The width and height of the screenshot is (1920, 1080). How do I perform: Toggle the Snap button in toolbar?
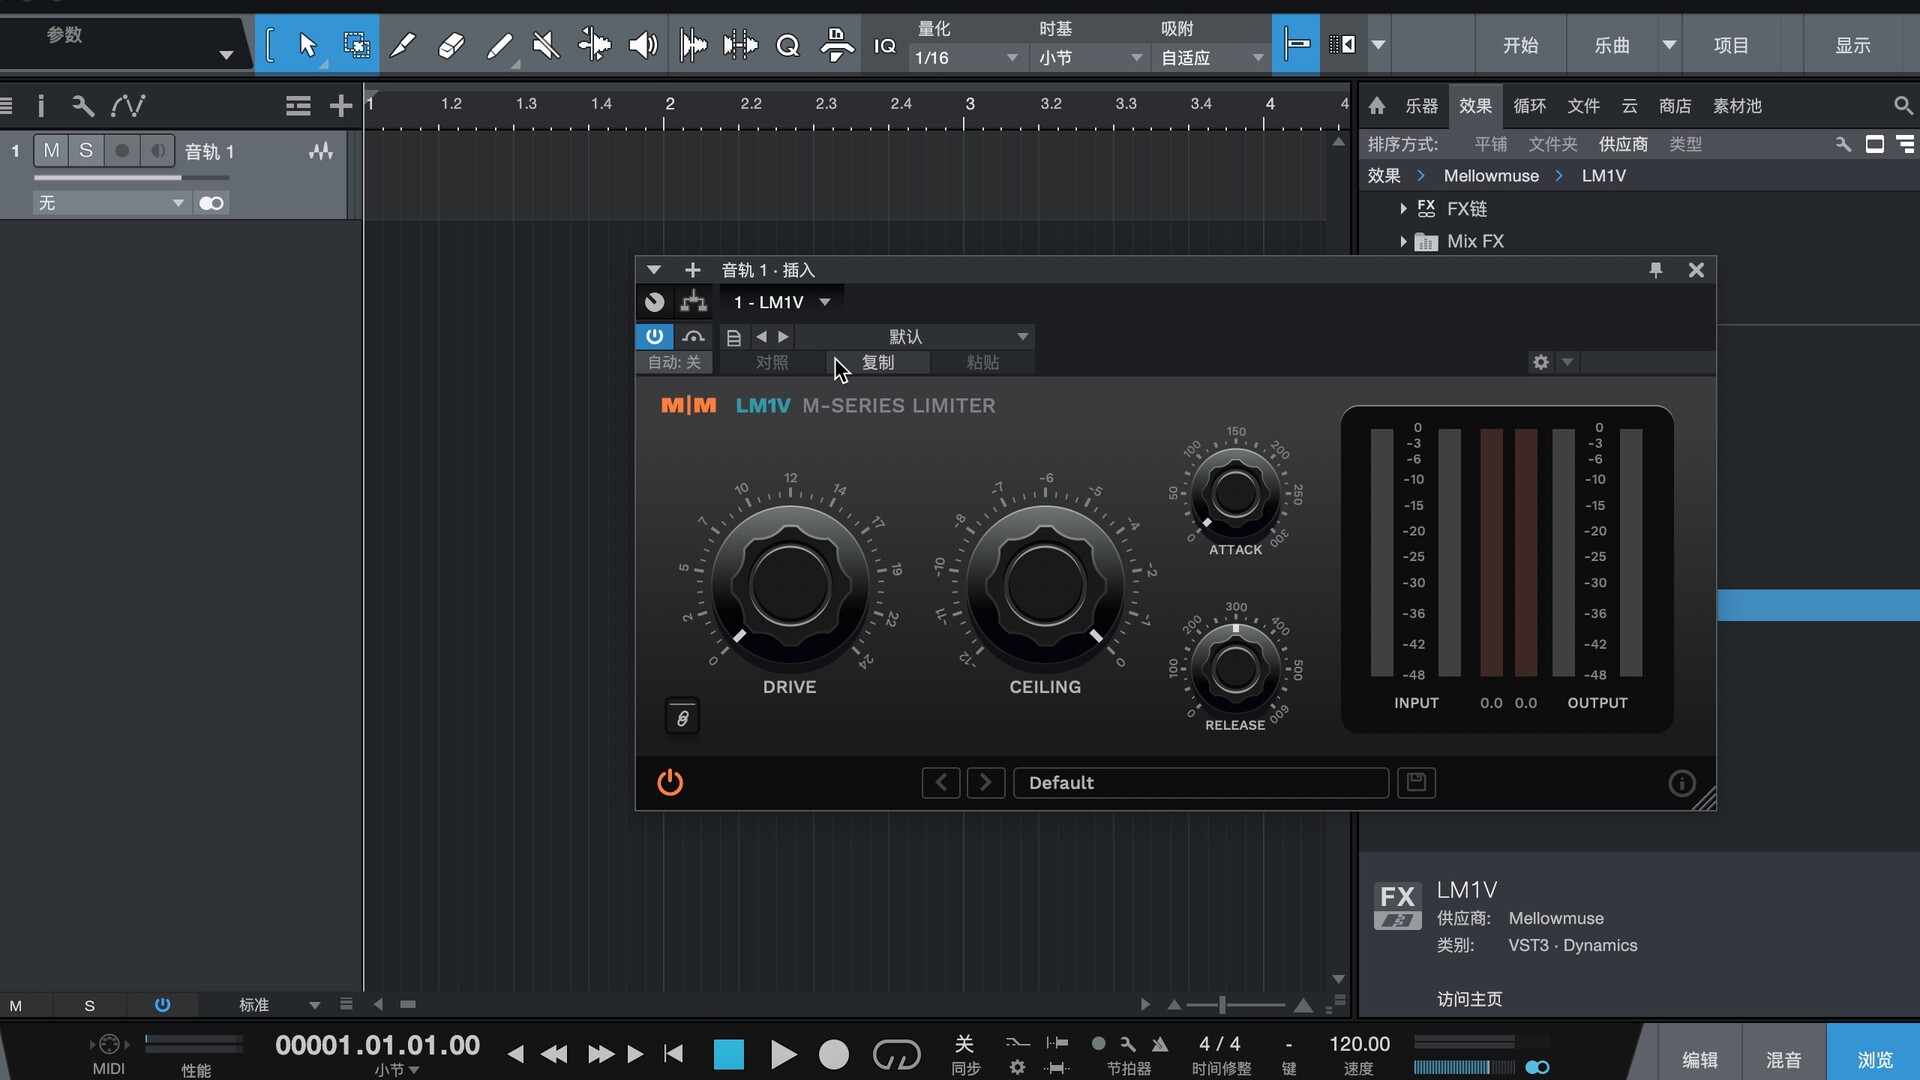pos(1296,44)
